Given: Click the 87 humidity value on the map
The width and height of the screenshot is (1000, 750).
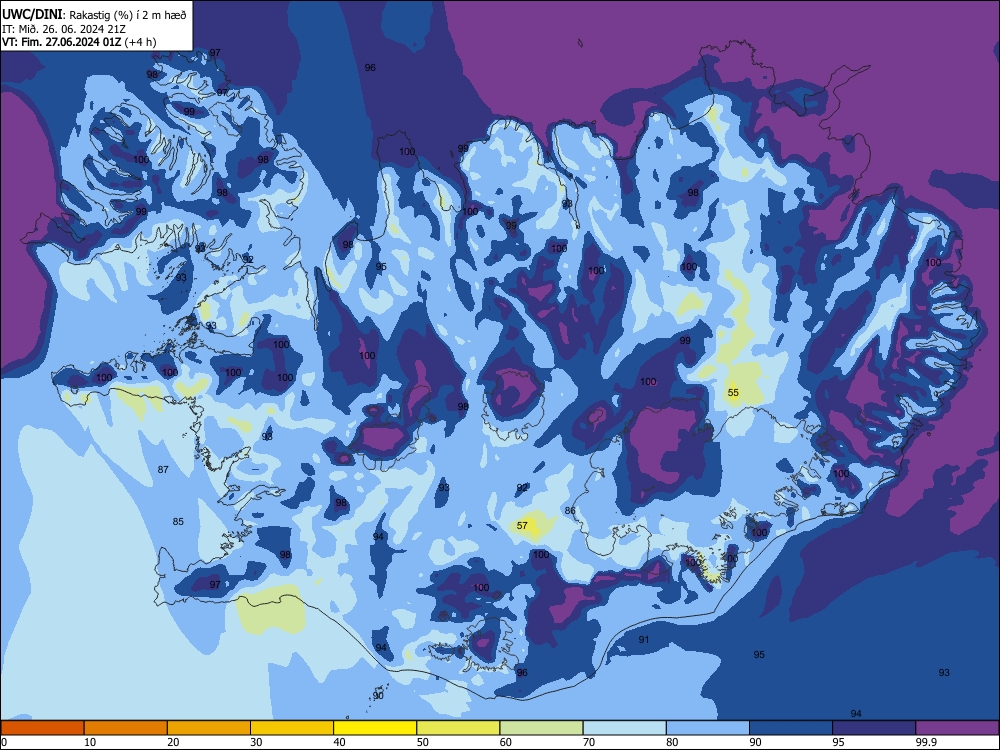Looking at the screenshot, I should [x=163, y=469].
